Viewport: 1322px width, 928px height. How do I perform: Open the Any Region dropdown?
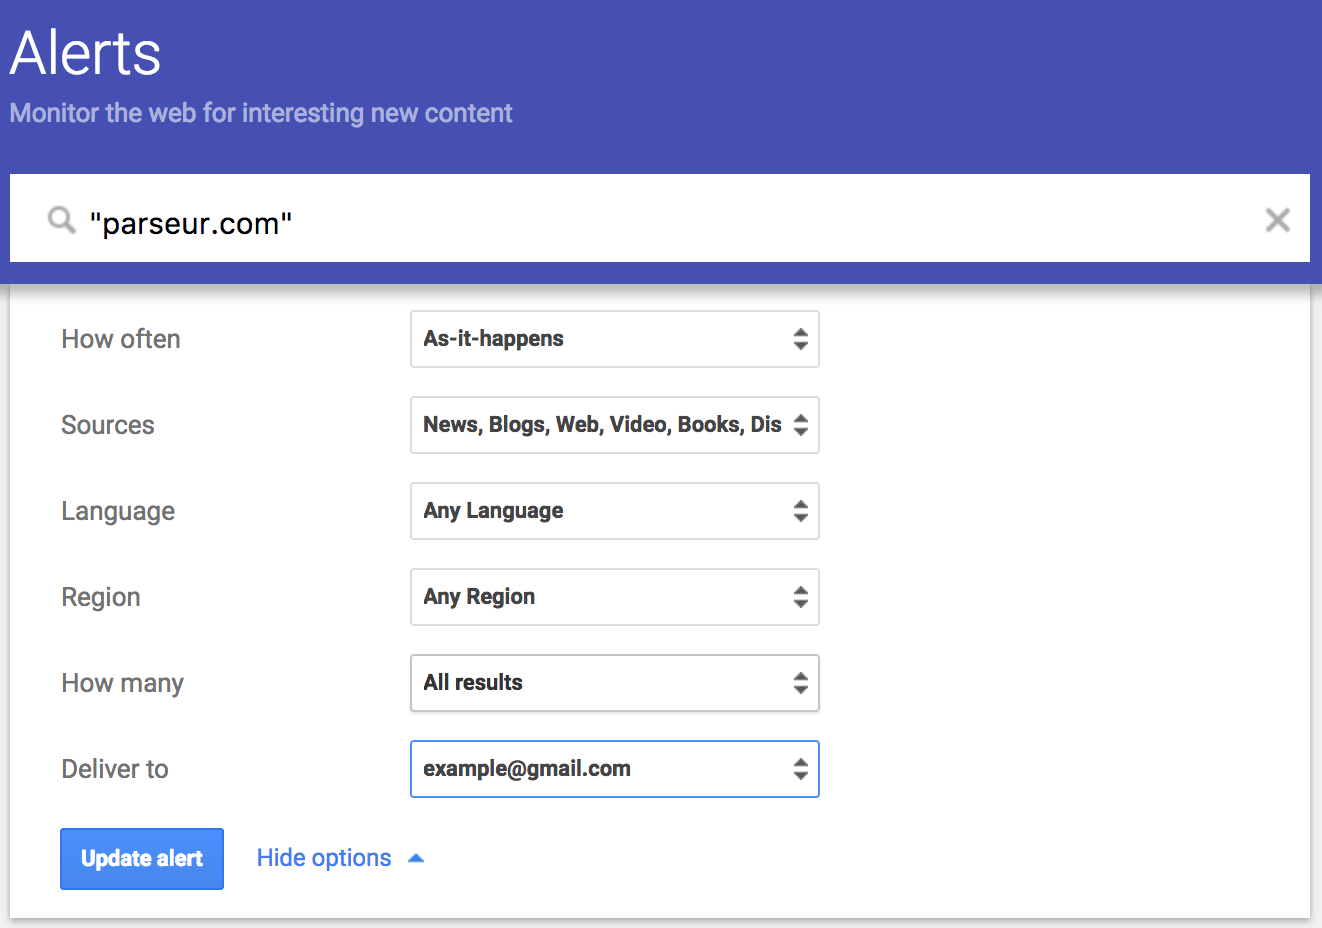[x=600, y=597]
